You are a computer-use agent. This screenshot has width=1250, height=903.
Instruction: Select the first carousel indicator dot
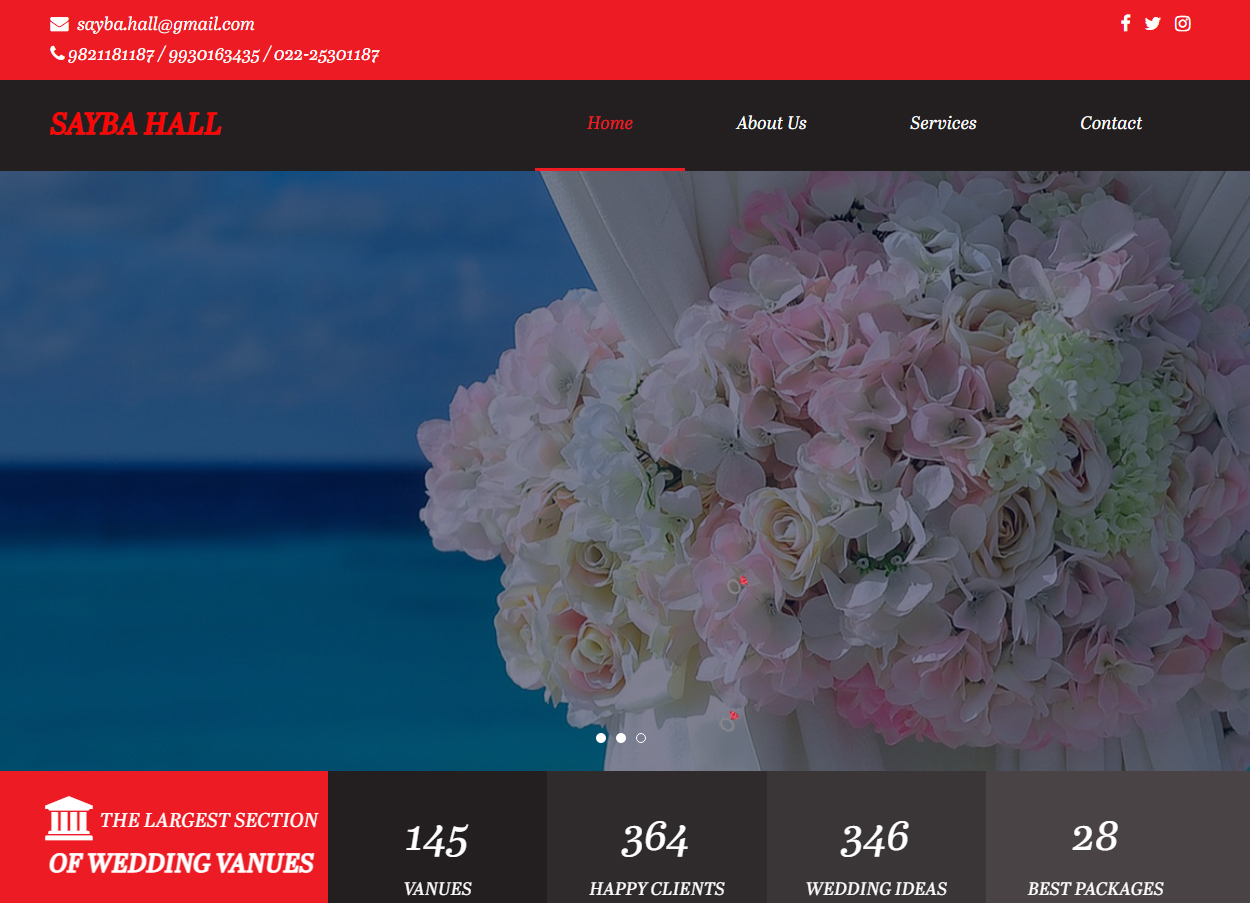601,738
